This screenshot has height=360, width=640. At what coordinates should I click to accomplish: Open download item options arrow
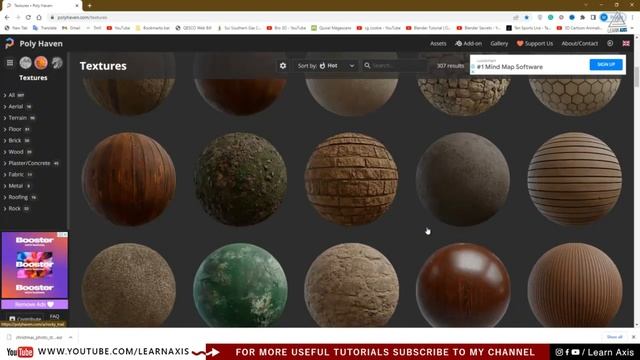tap(70, 337)
